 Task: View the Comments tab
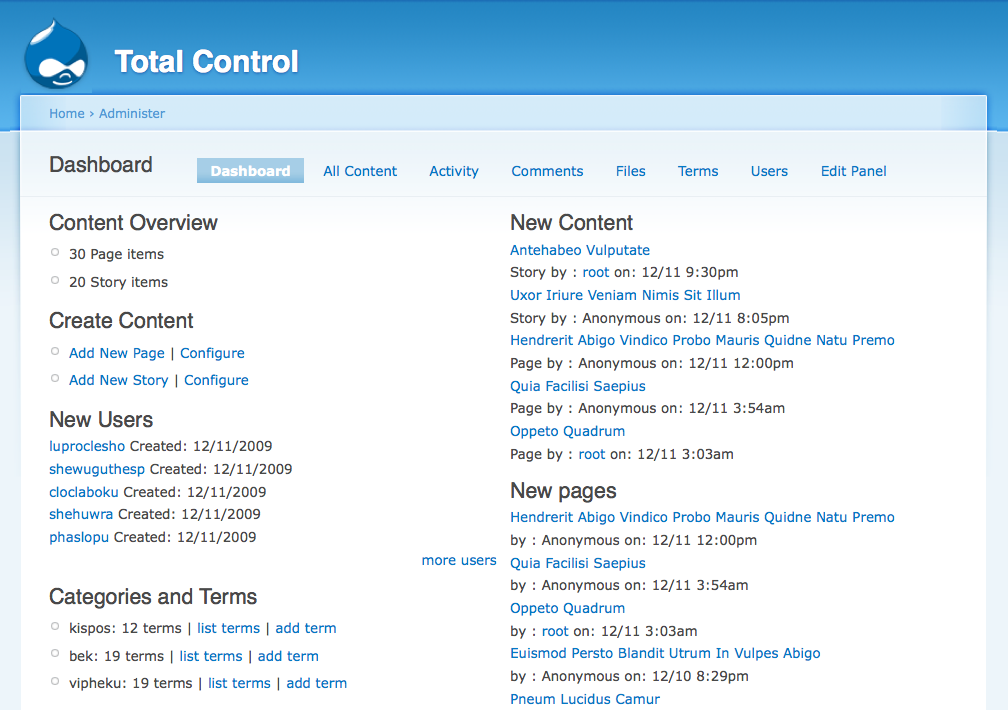click(x=547, y=171)
